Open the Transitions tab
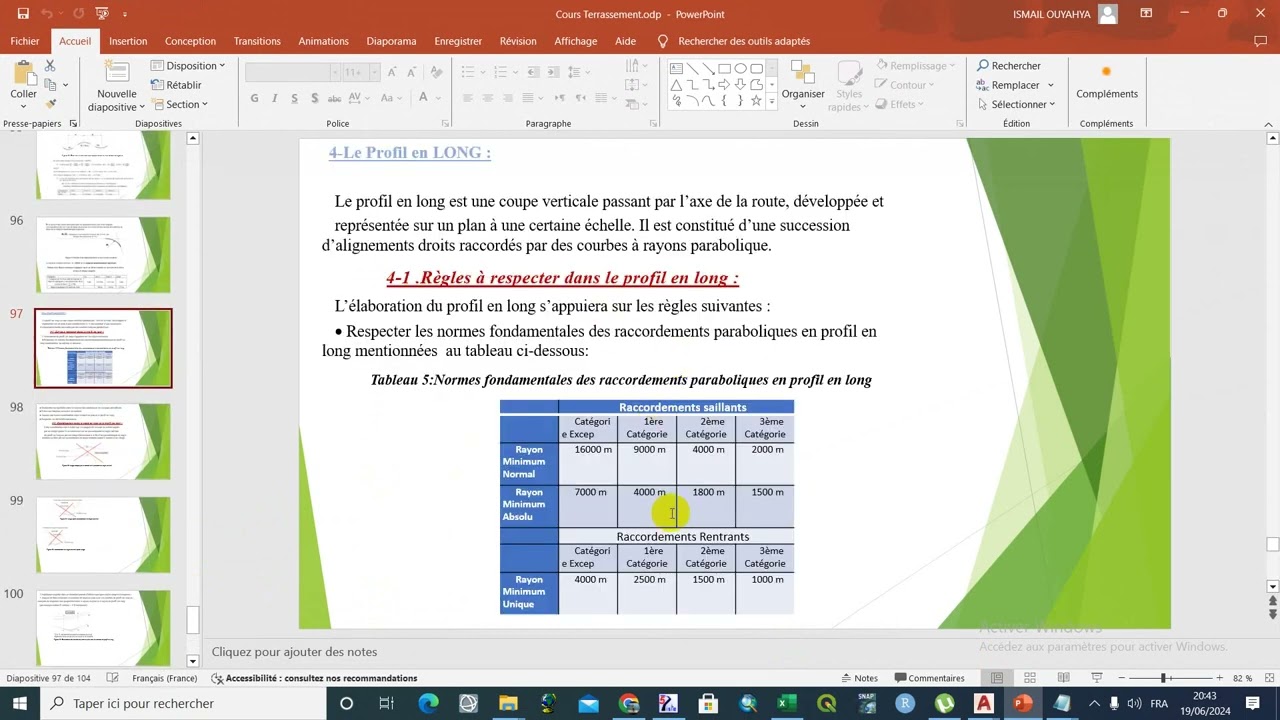The width and height of the screenshot is (1280, 720). pos(257,41)
